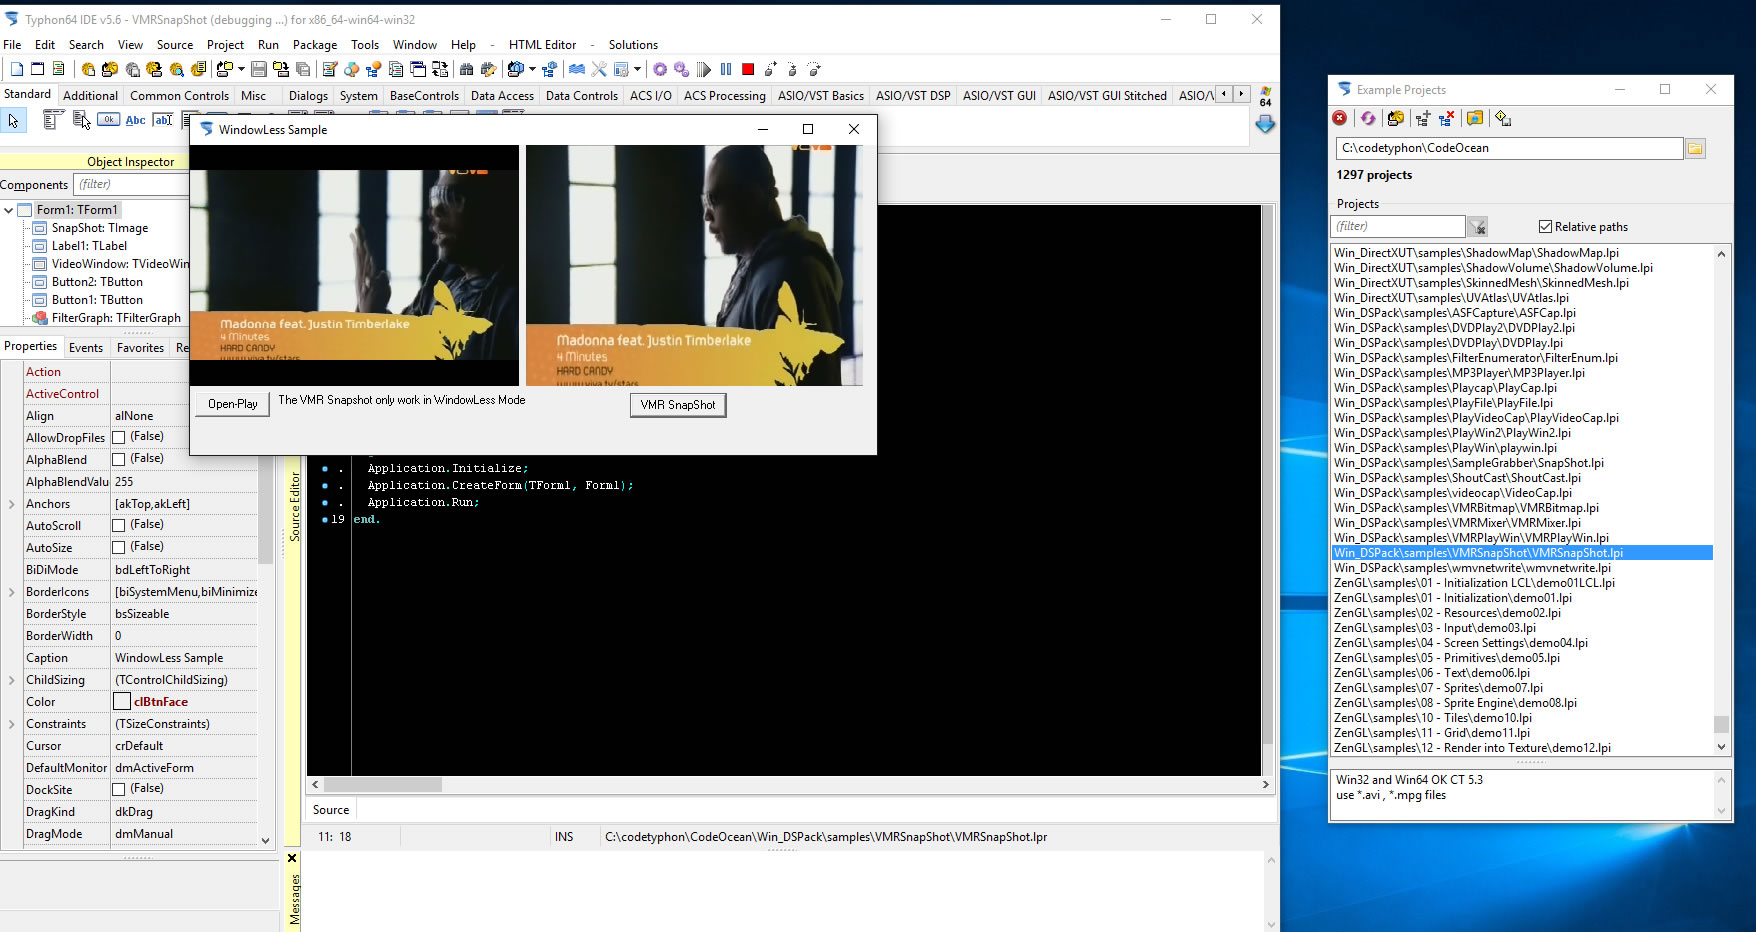The image size is (1756, 932).
Task: Click the purple refresh icon in Example Projects
Action: tap(1368, 118)
